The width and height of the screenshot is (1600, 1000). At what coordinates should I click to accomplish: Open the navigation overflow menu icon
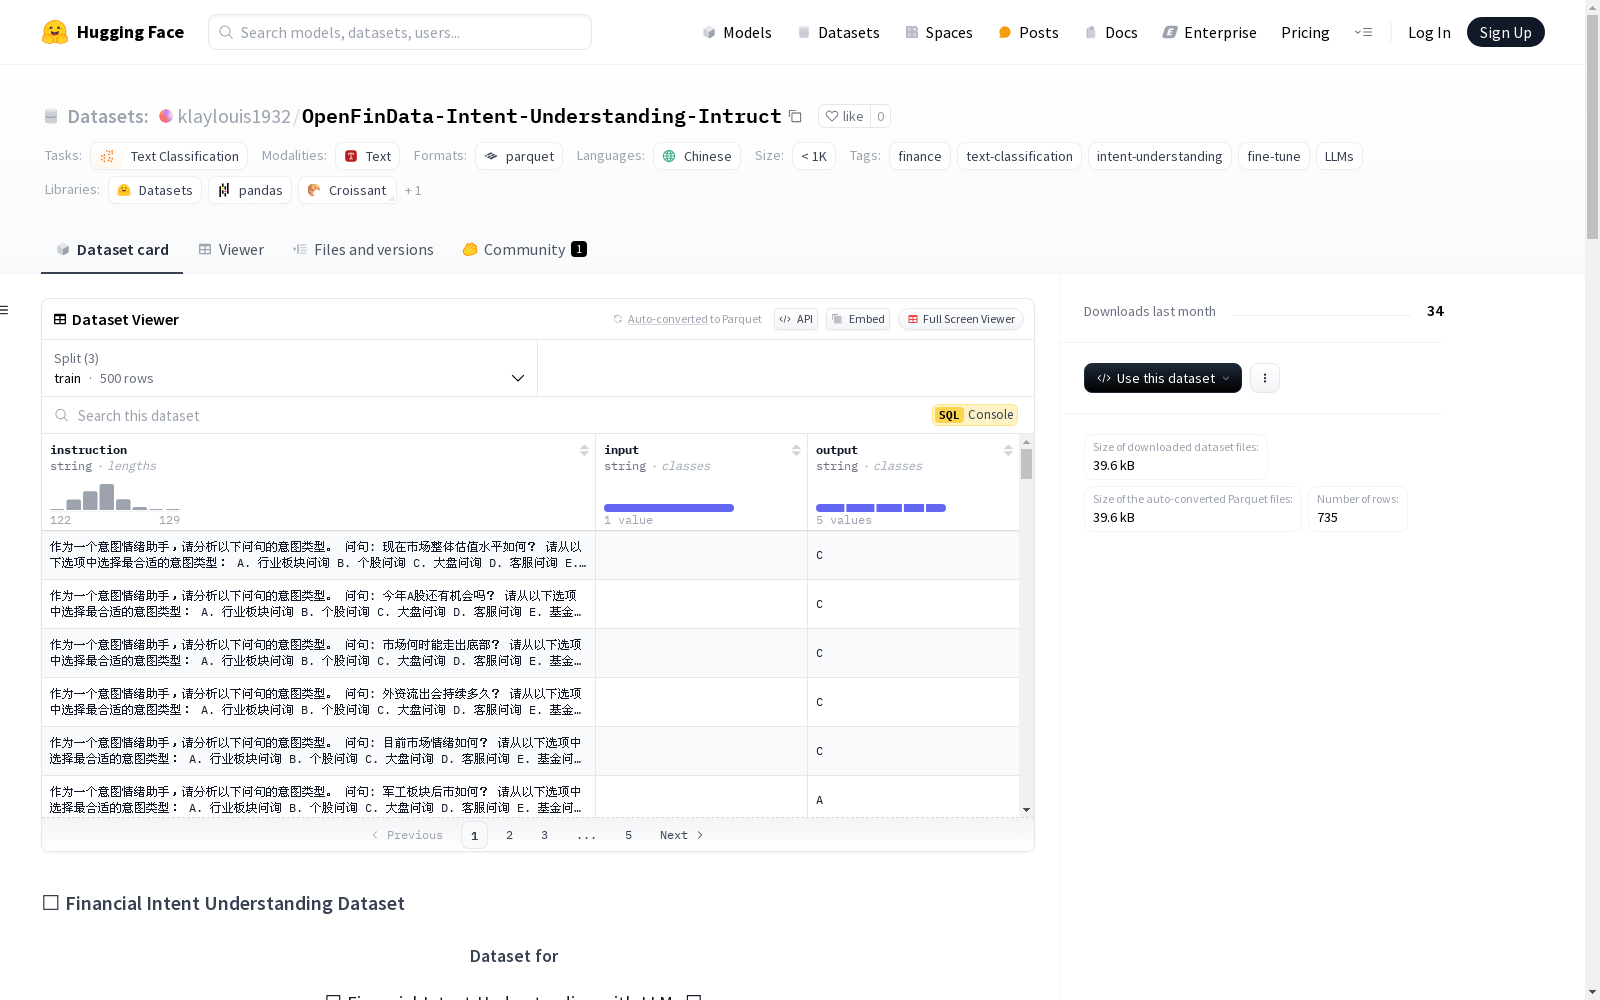(x=1363, y=32)
